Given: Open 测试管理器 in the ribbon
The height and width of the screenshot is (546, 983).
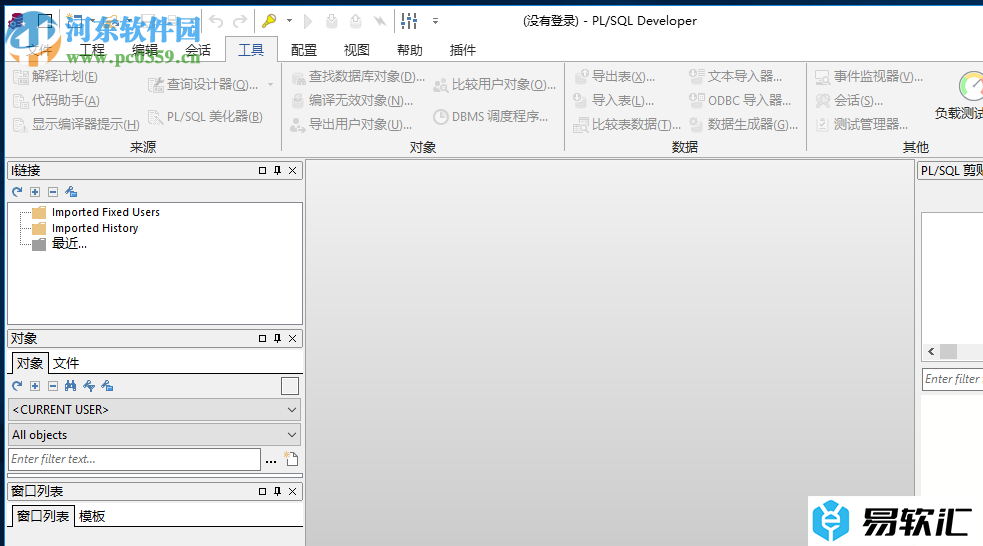Looking at the screenshot, I should point(861,124).
